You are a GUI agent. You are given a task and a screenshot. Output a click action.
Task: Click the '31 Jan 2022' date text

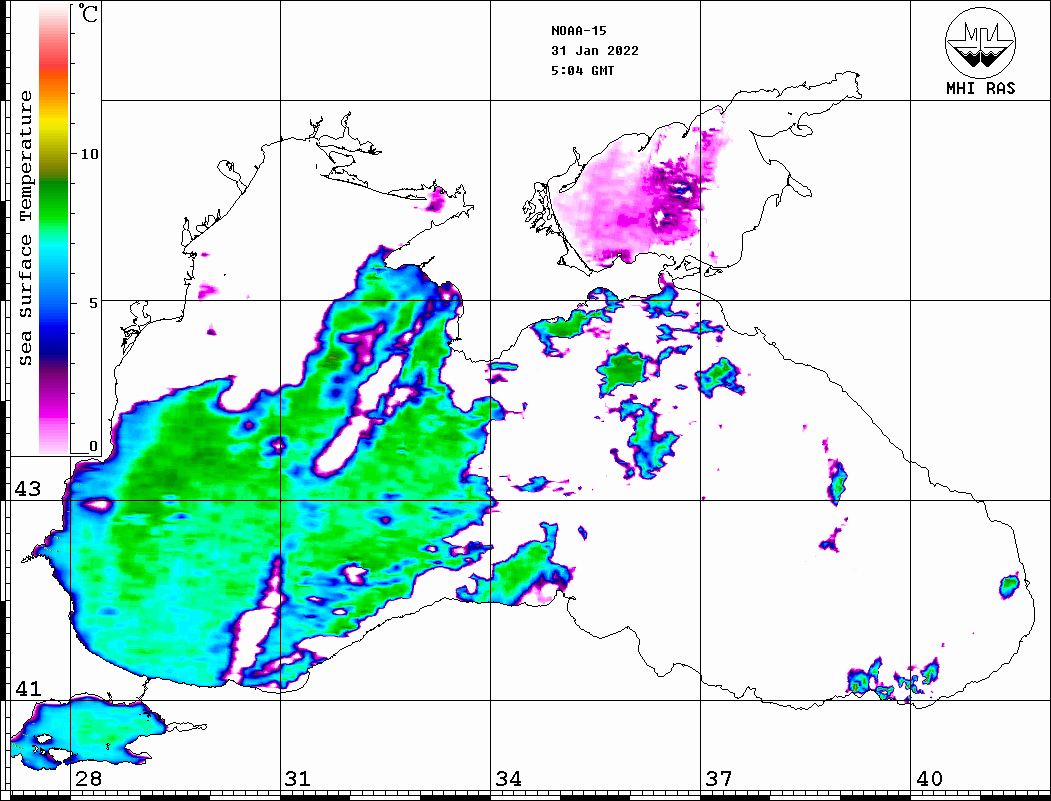click(x=595, y=50)
